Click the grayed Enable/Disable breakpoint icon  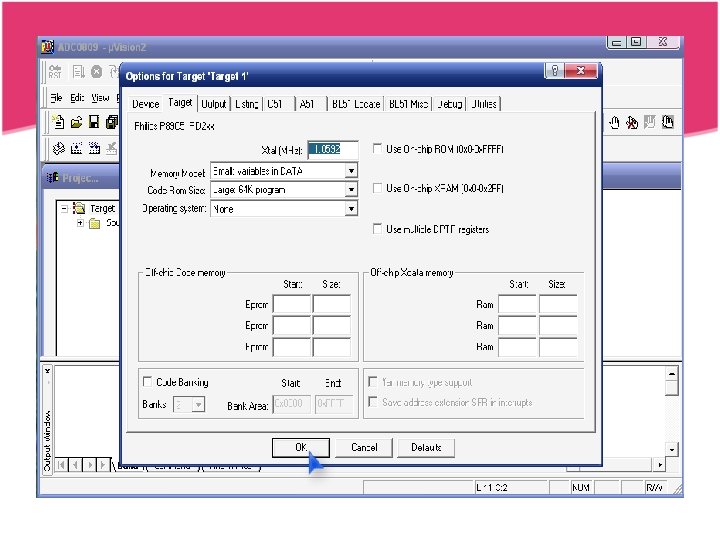[x=650, y=123]
